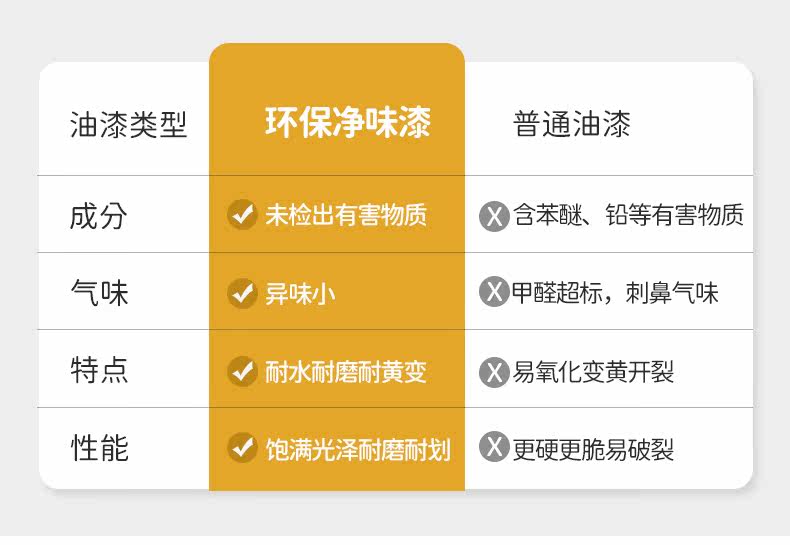Select the 普通油漆 column header
790x545 pixels.
(x=572, y=124)
